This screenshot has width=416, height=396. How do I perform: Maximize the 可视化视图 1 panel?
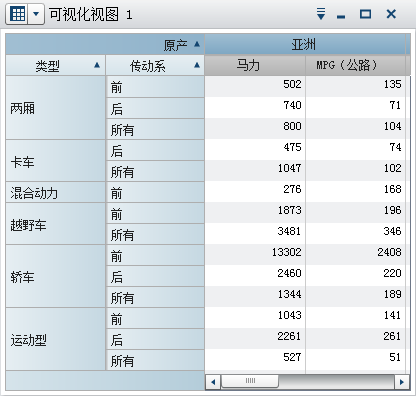pyautogui.click(x=365, y=14)
